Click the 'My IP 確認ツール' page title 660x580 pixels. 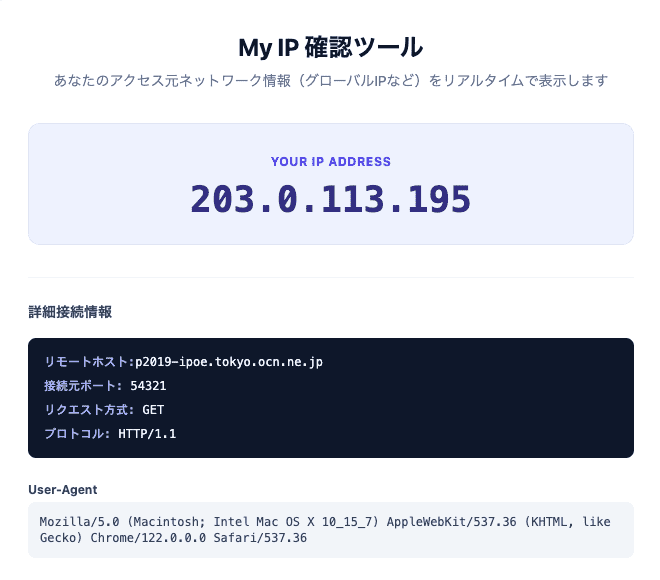point(330,47)
